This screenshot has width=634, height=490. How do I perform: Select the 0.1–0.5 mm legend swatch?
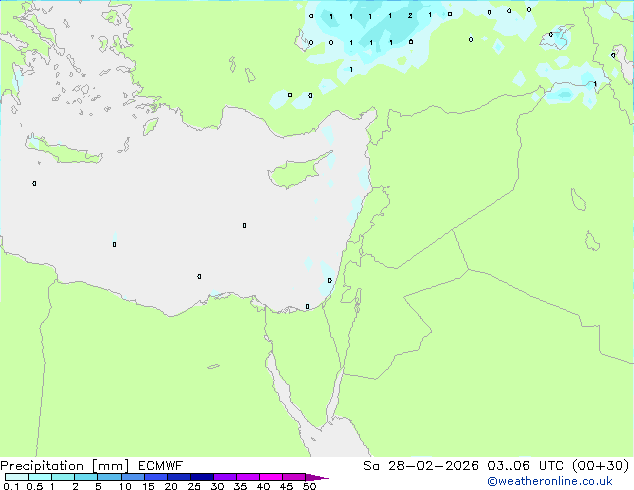click(17, 477)
